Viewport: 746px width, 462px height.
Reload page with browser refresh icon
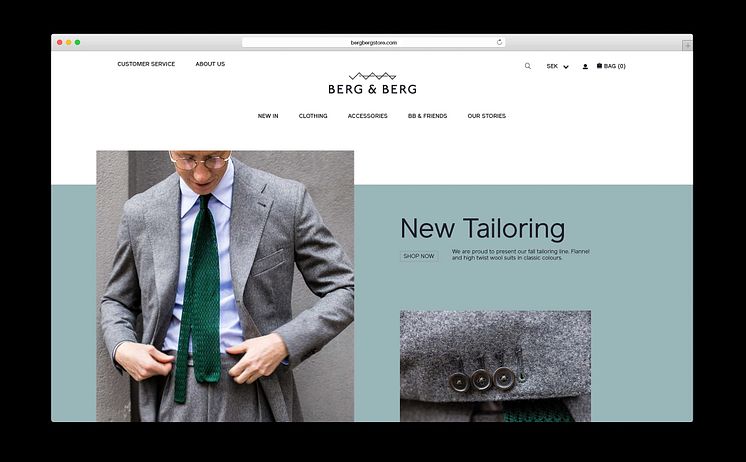(x=499, y=42)
